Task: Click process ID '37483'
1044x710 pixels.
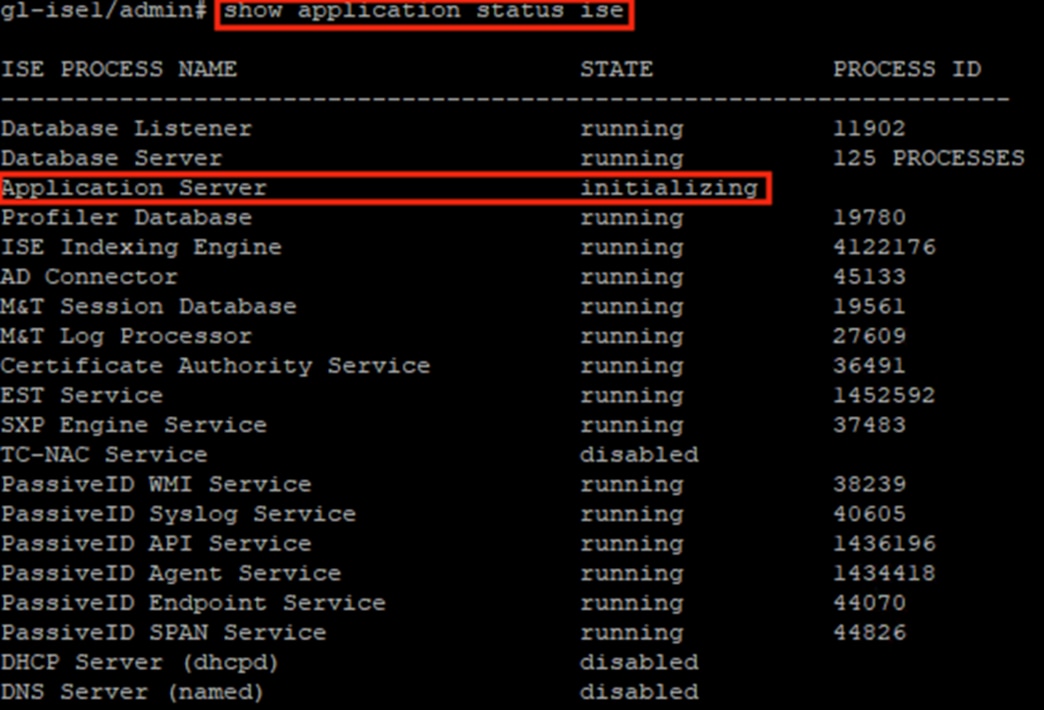Action: pos(870,425)
